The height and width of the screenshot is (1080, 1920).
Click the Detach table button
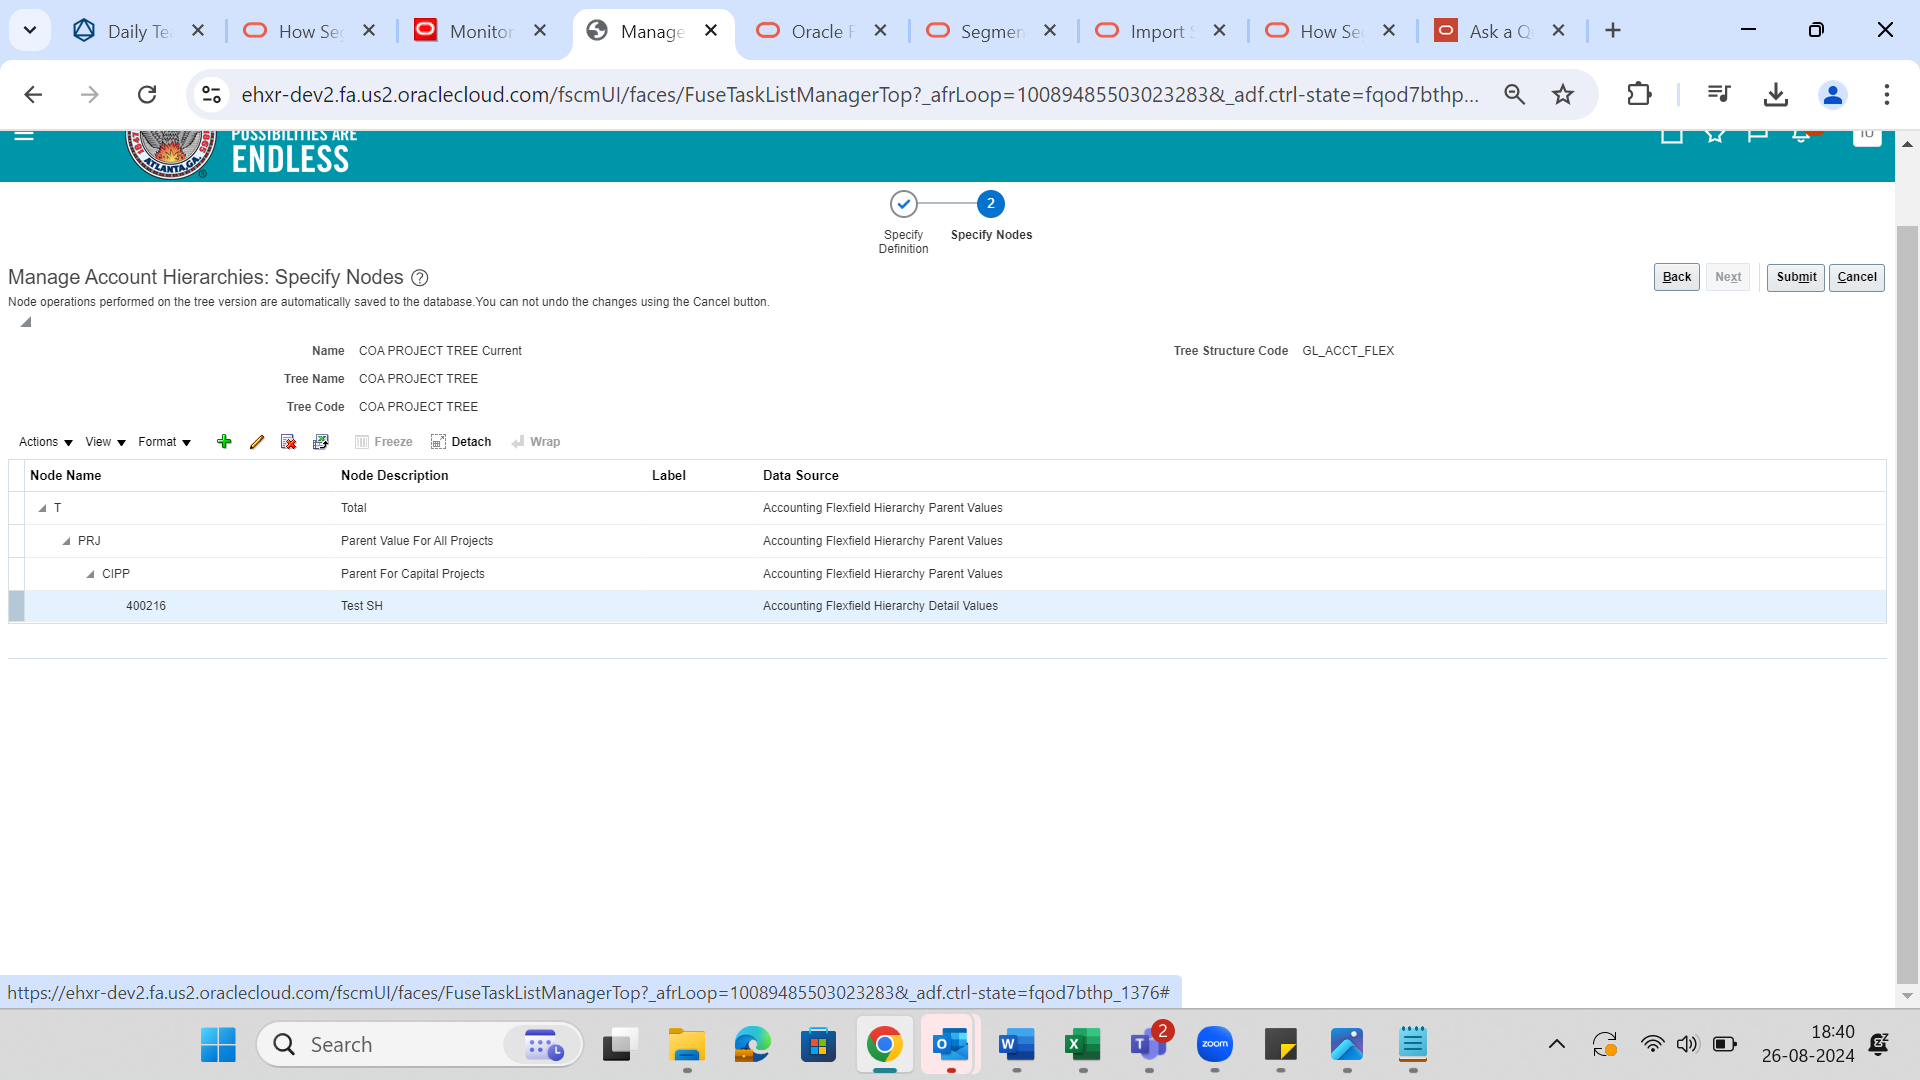click(x=461, y=442)
